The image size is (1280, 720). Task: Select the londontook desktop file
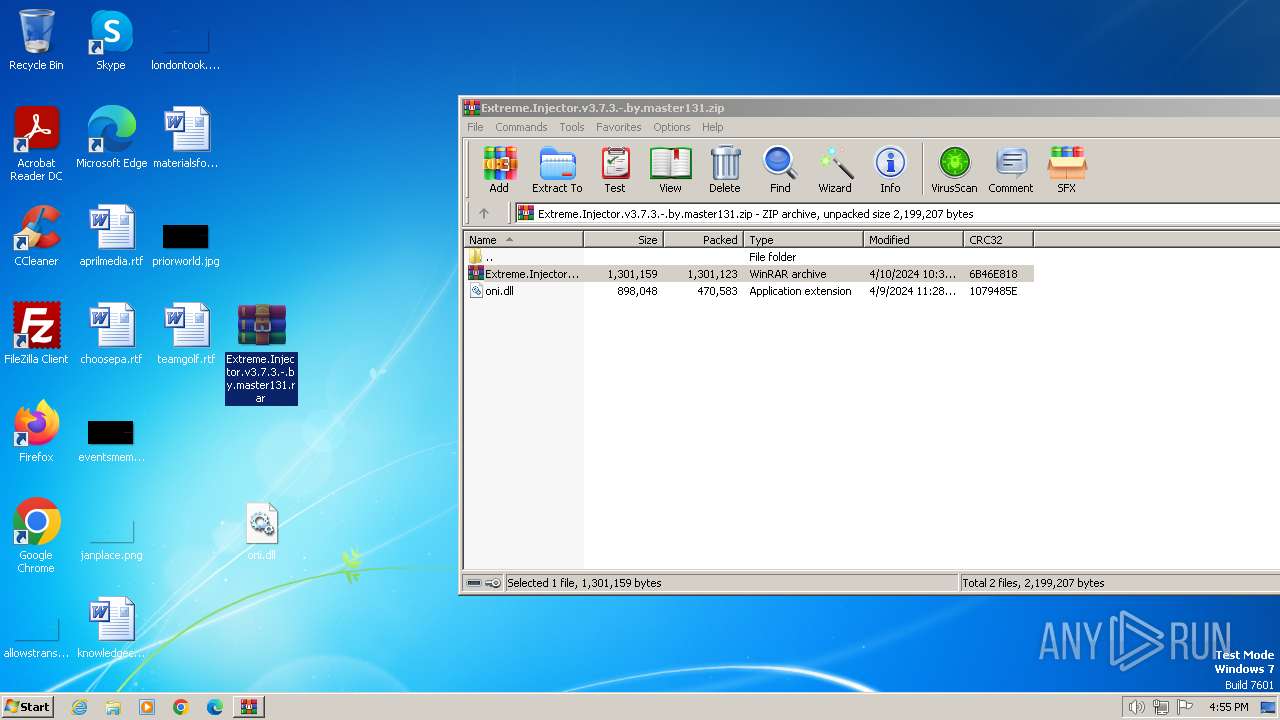[186, 48]
